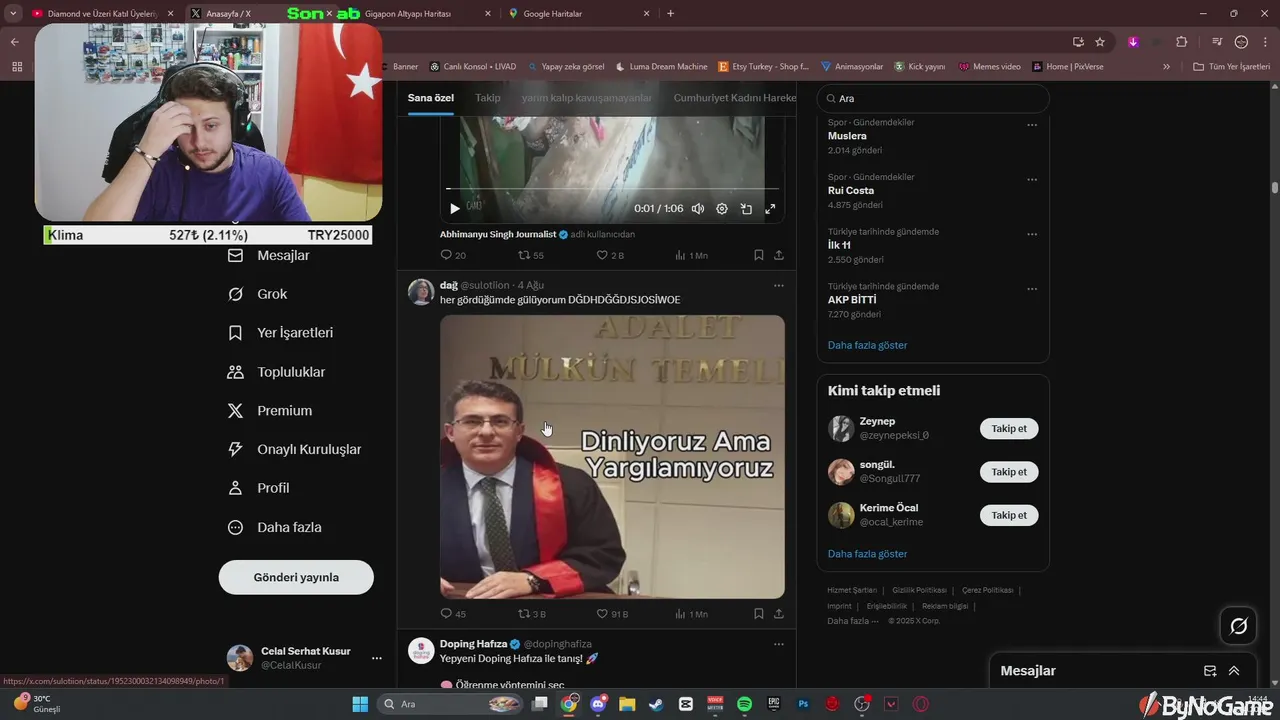Open account menu dots for Celal Serhat Kusur
This screenshot has height=720, width=1280.
(x=377, y=658)
